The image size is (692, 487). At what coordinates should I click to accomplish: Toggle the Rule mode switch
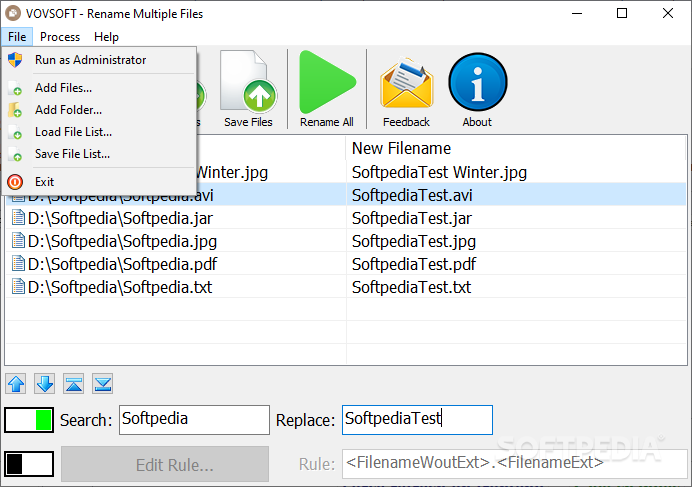(x=29, y=464)
